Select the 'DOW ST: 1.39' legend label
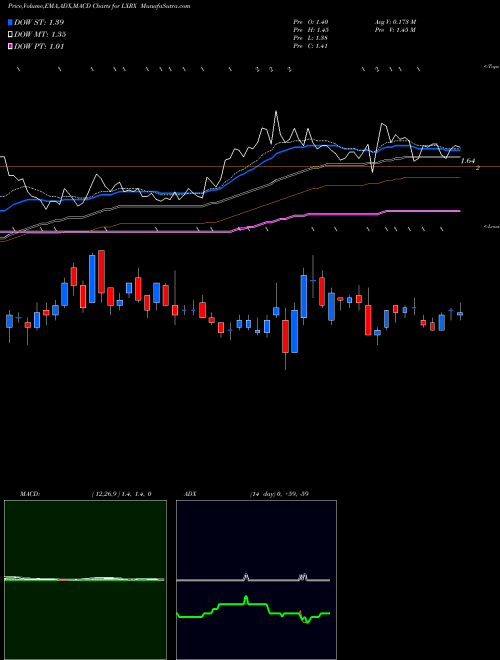 (39, 22)
